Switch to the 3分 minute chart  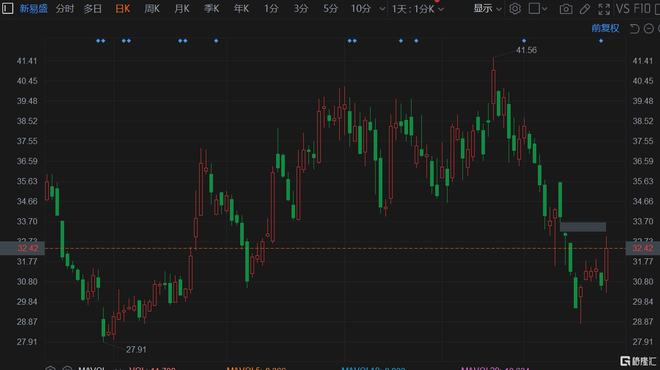301,8
